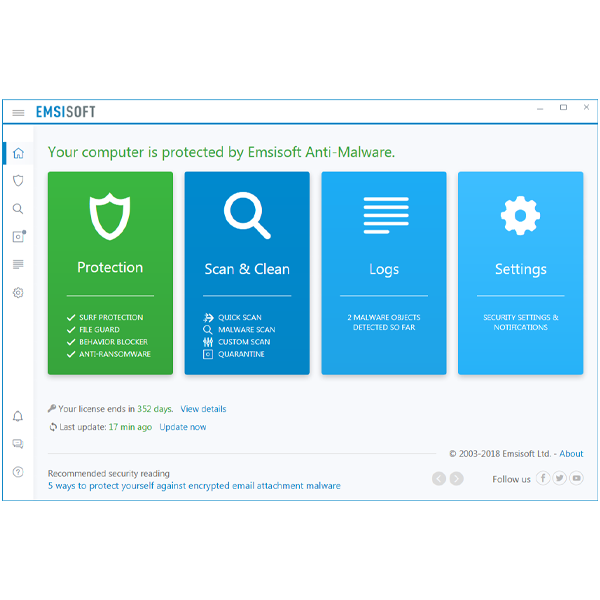The width and height of the screenshot is (600, 600).
Task: Click '2 malware objects detected so far' text
Action: pyautogui.click(x=384, y=322)
